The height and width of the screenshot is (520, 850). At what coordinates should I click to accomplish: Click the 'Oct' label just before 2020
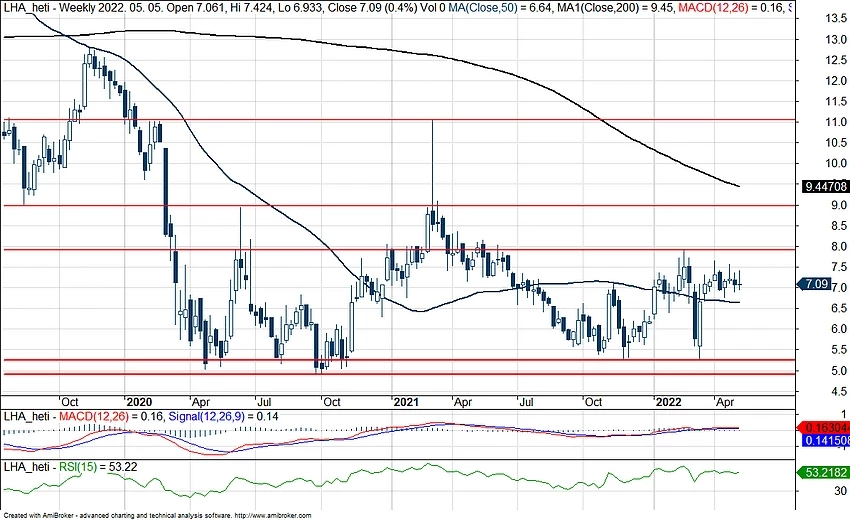pos(69,402)
